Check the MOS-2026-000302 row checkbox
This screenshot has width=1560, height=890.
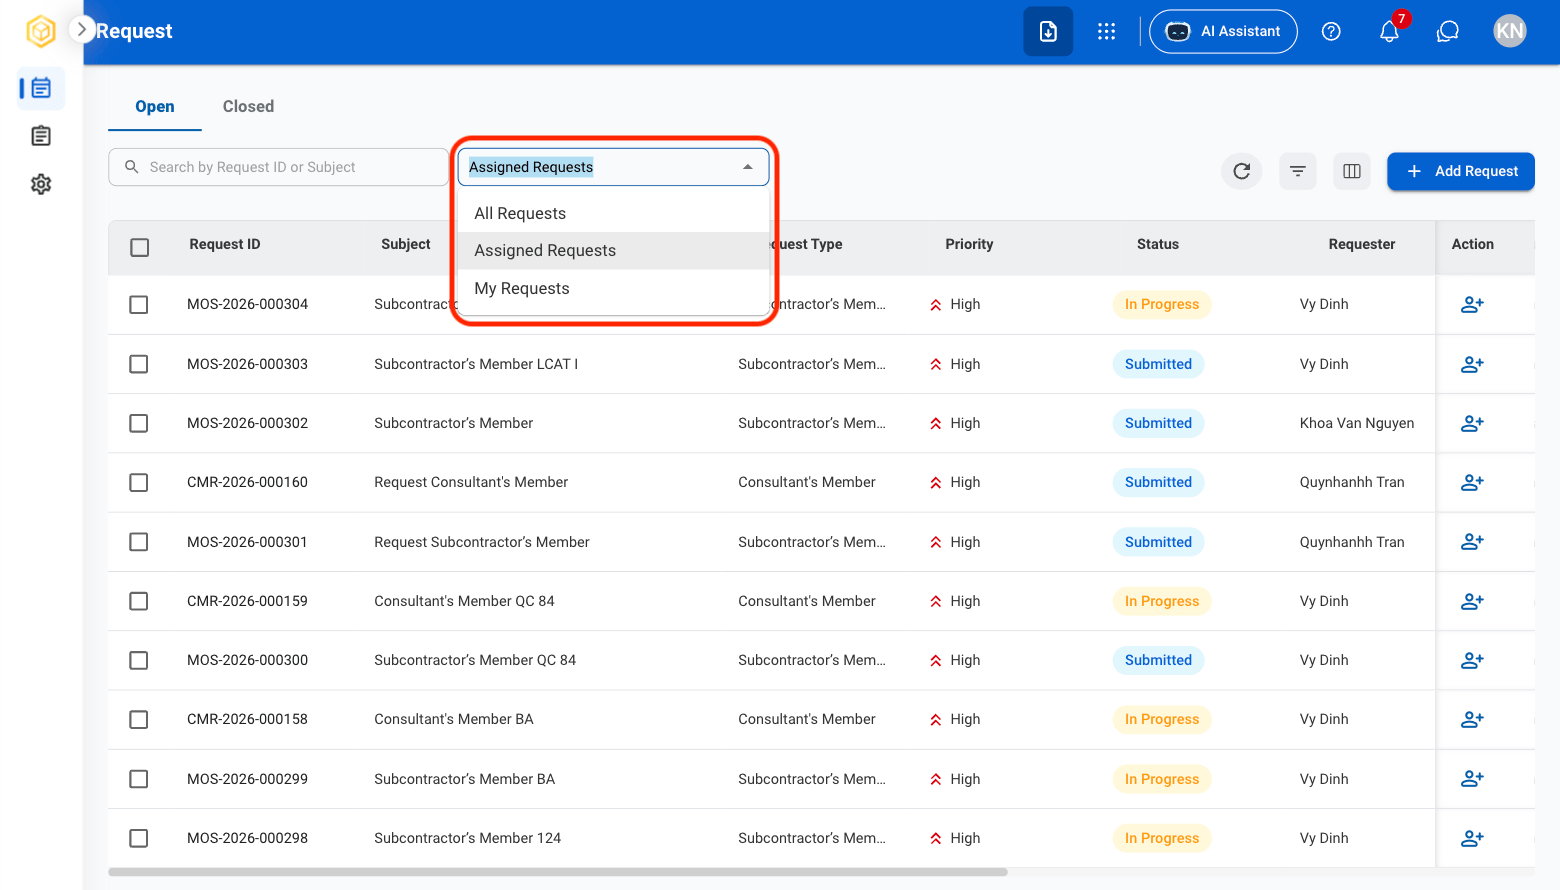click(x=139, y=423)
